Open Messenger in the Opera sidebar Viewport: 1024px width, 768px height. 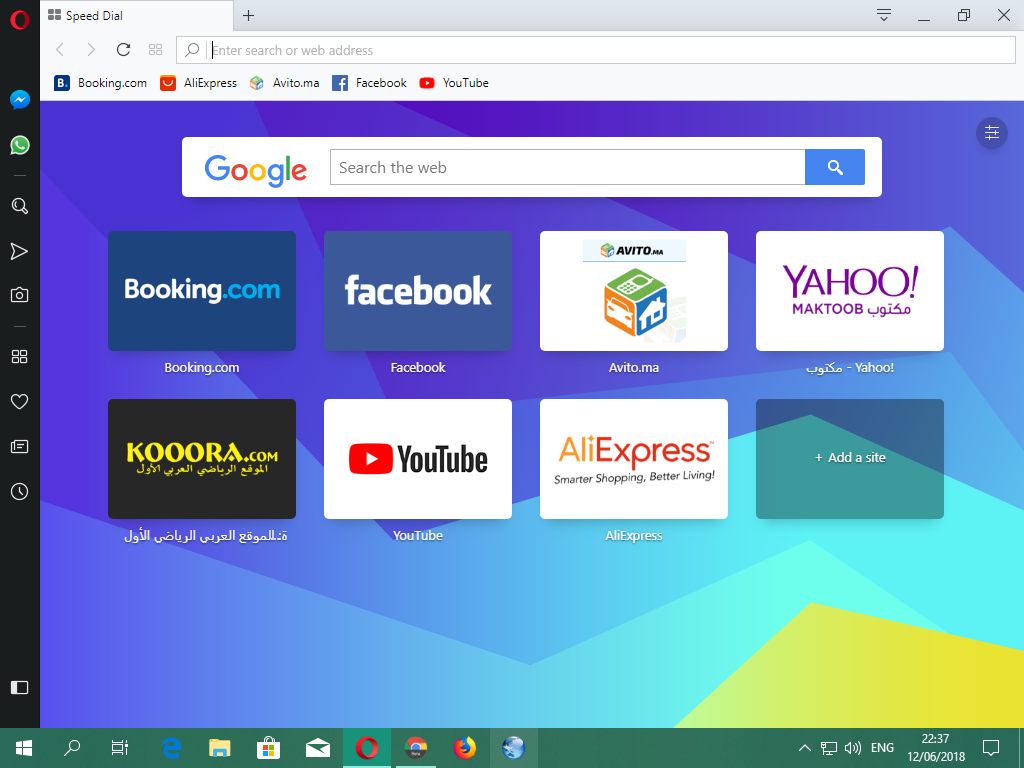(20, 100)
